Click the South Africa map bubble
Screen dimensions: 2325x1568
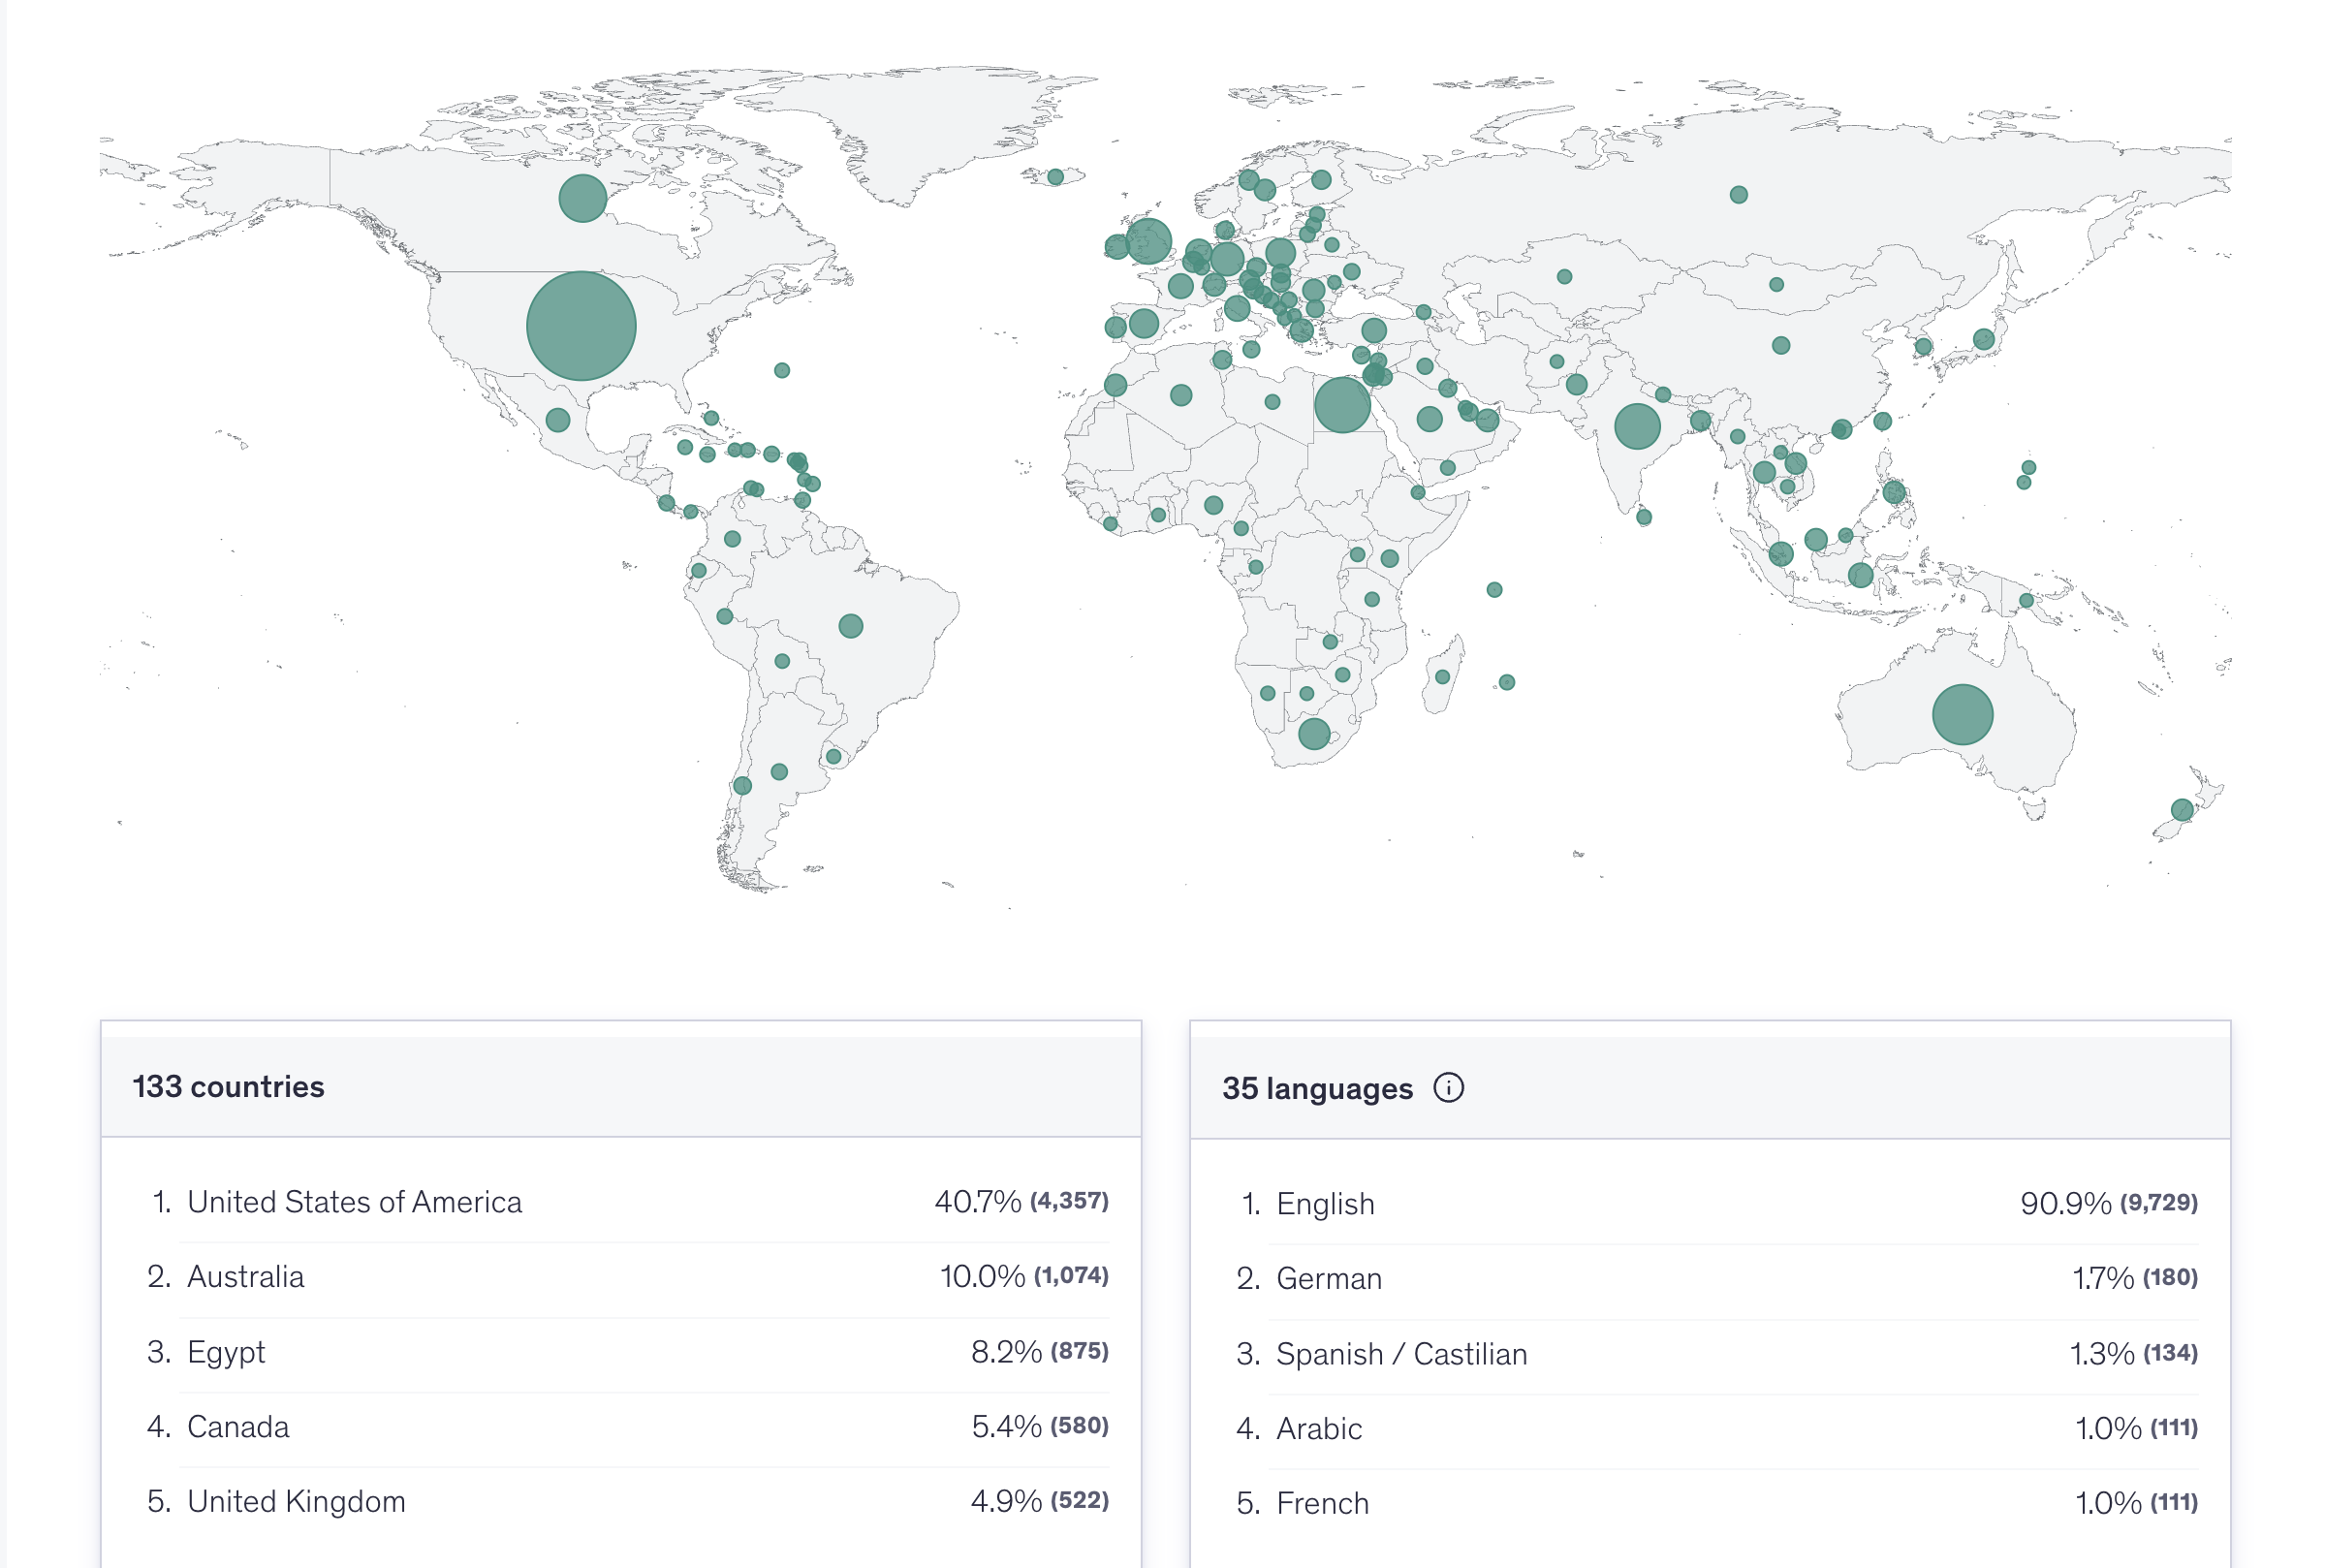click(1314, 734)
